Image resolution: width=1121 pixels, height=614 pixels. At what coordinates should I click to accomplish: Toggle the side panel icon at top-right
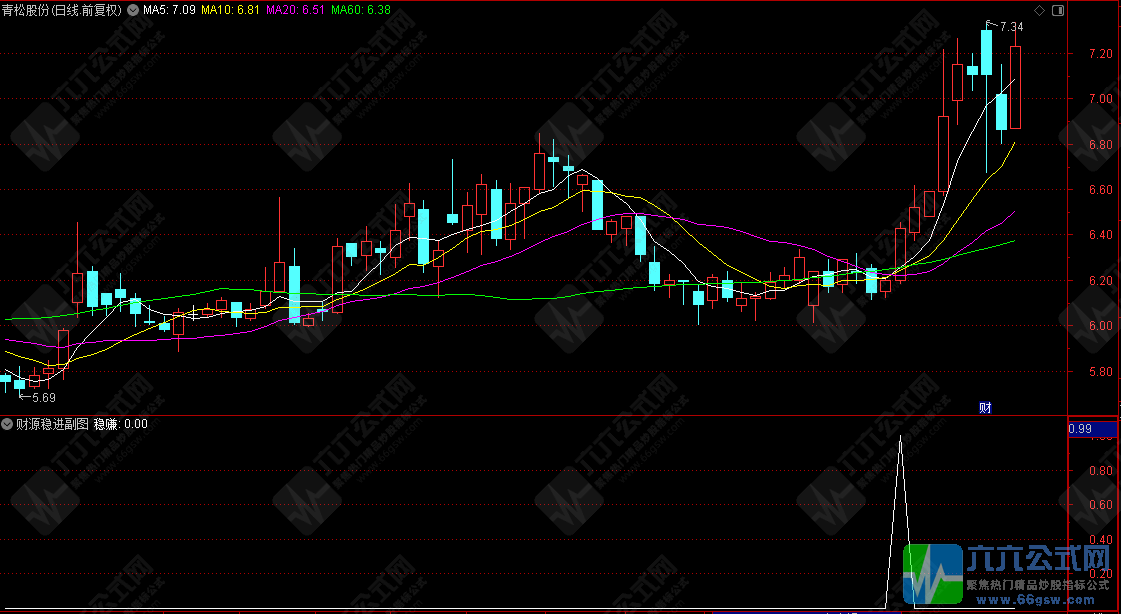1059,10
